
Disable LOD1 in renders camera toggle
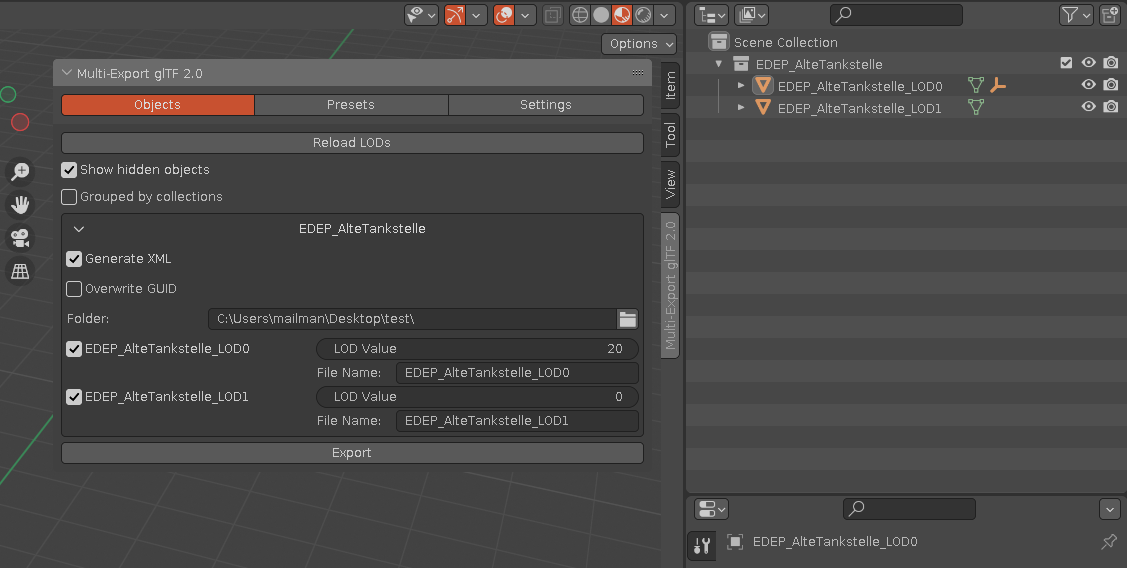click(1111, 107)
